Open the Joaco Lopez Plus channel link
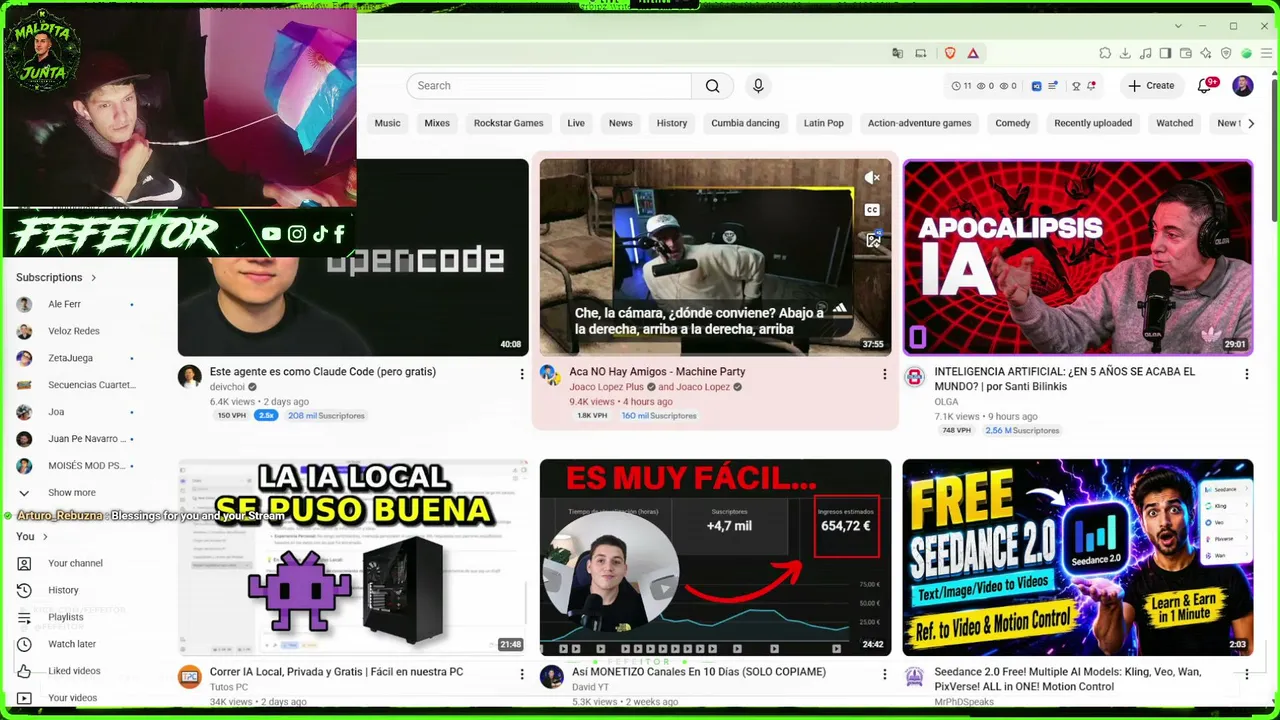Image resolution: width=1280 pixels, height=720 pixels. click(x=607, y=387)
